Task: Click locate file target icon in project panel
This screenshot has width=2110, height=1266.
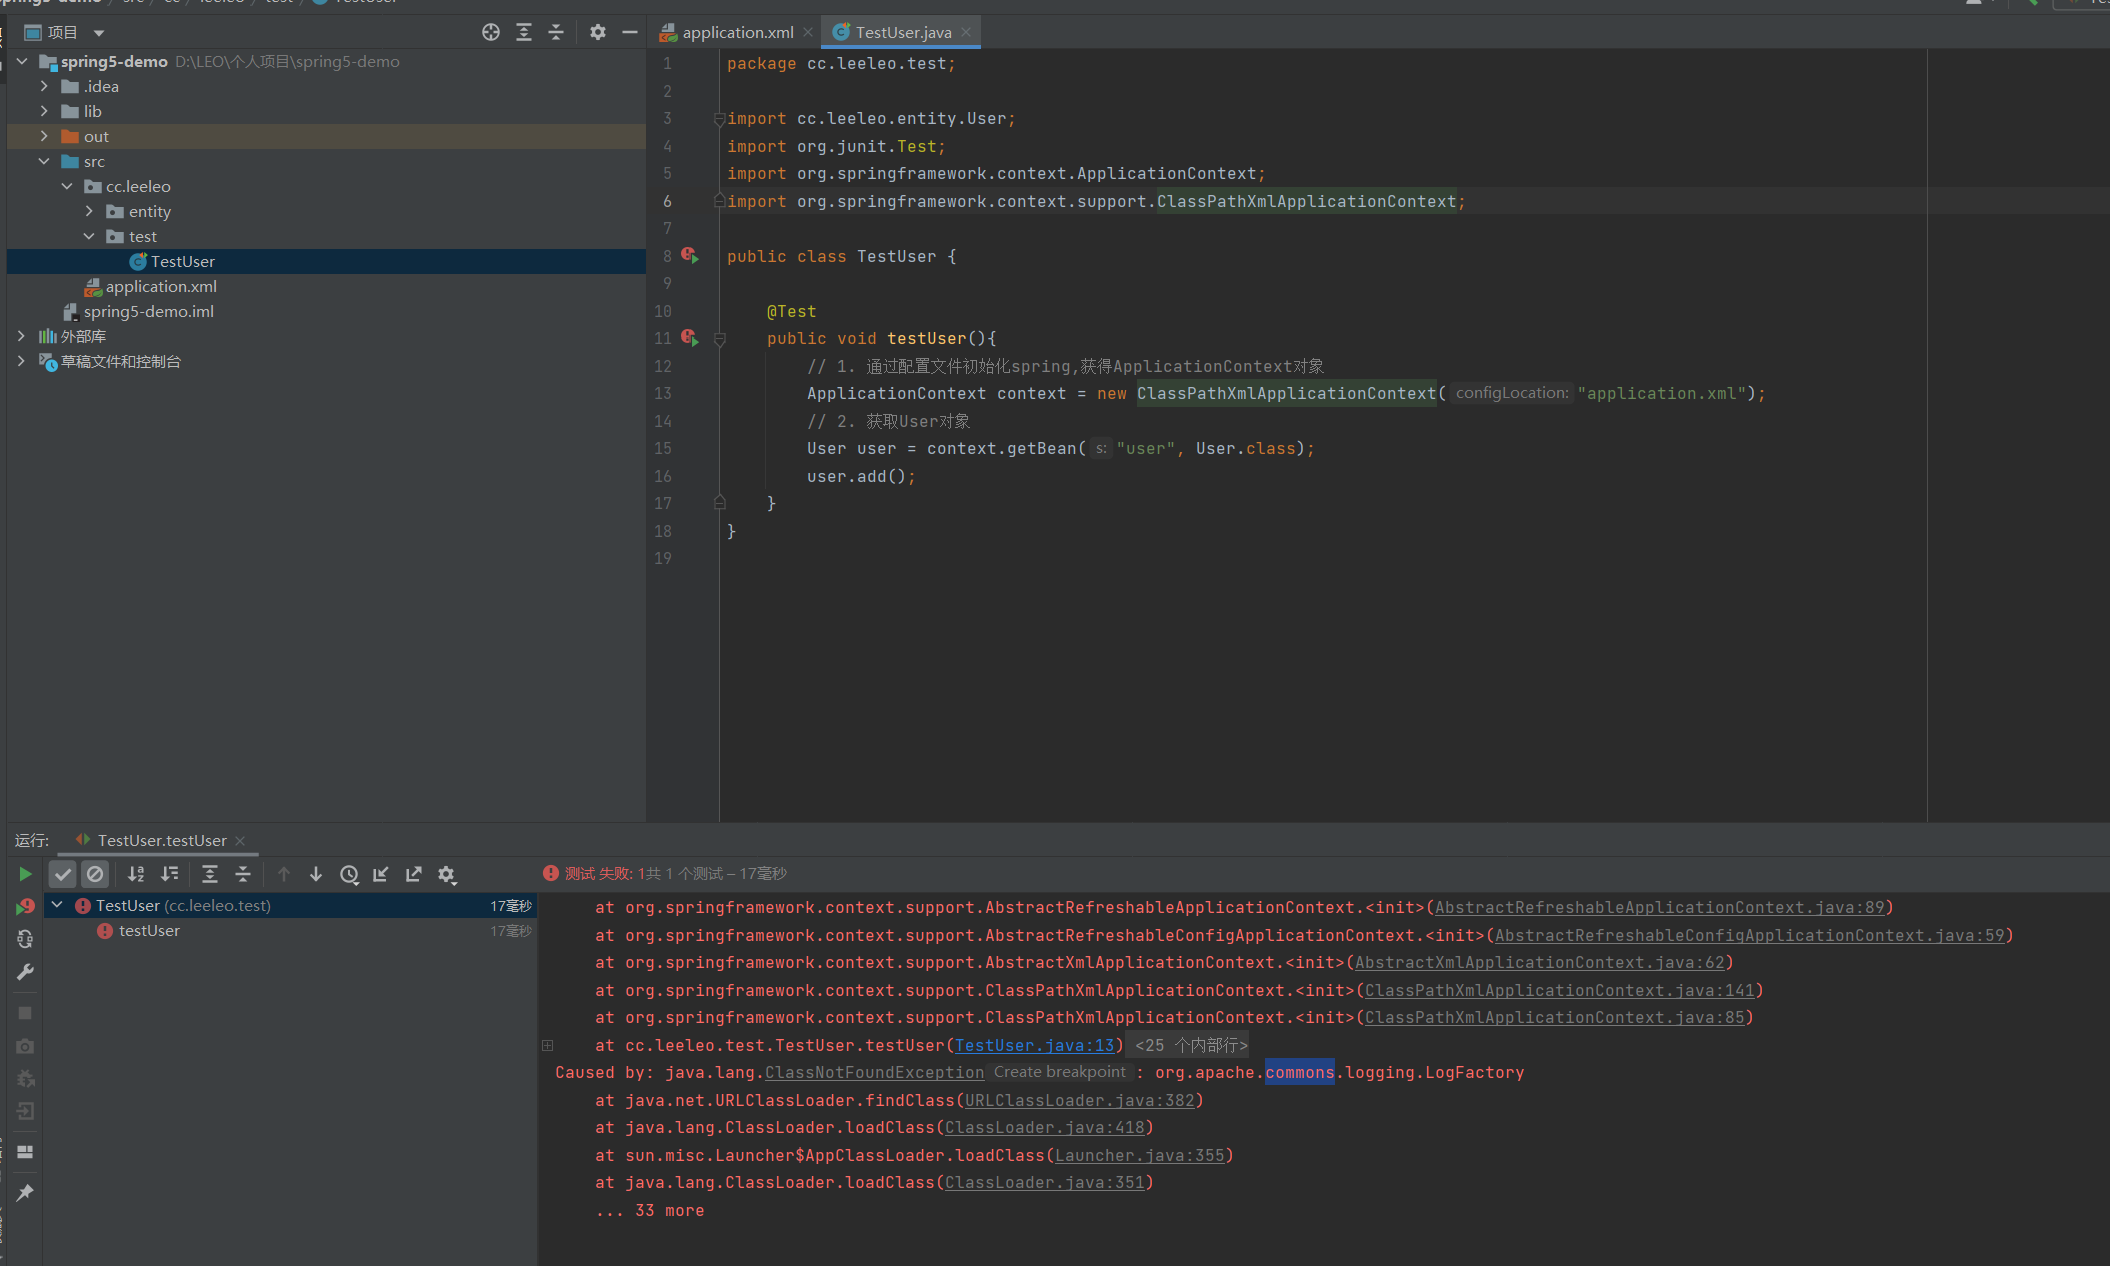Action: tap(490, 32)
